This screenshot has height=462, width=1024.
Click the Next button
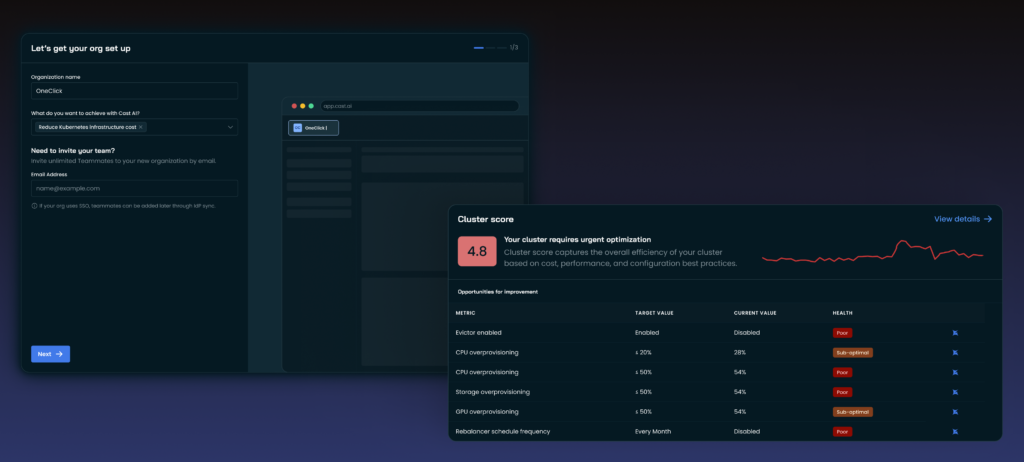click(50, 354)
